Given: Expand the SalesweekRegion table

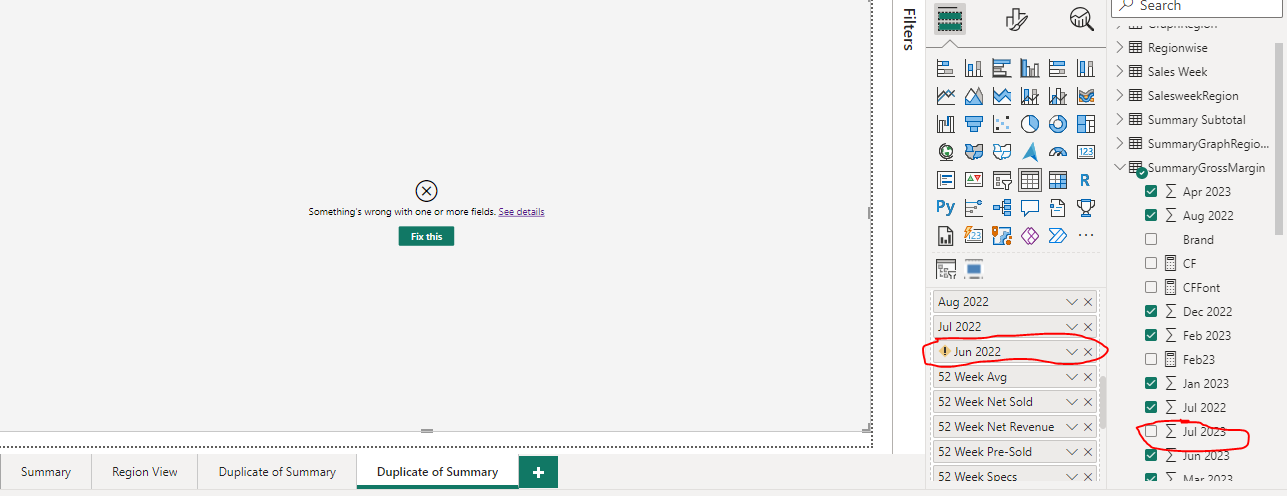Looking at the screenshot, I should pos(1120,95).
